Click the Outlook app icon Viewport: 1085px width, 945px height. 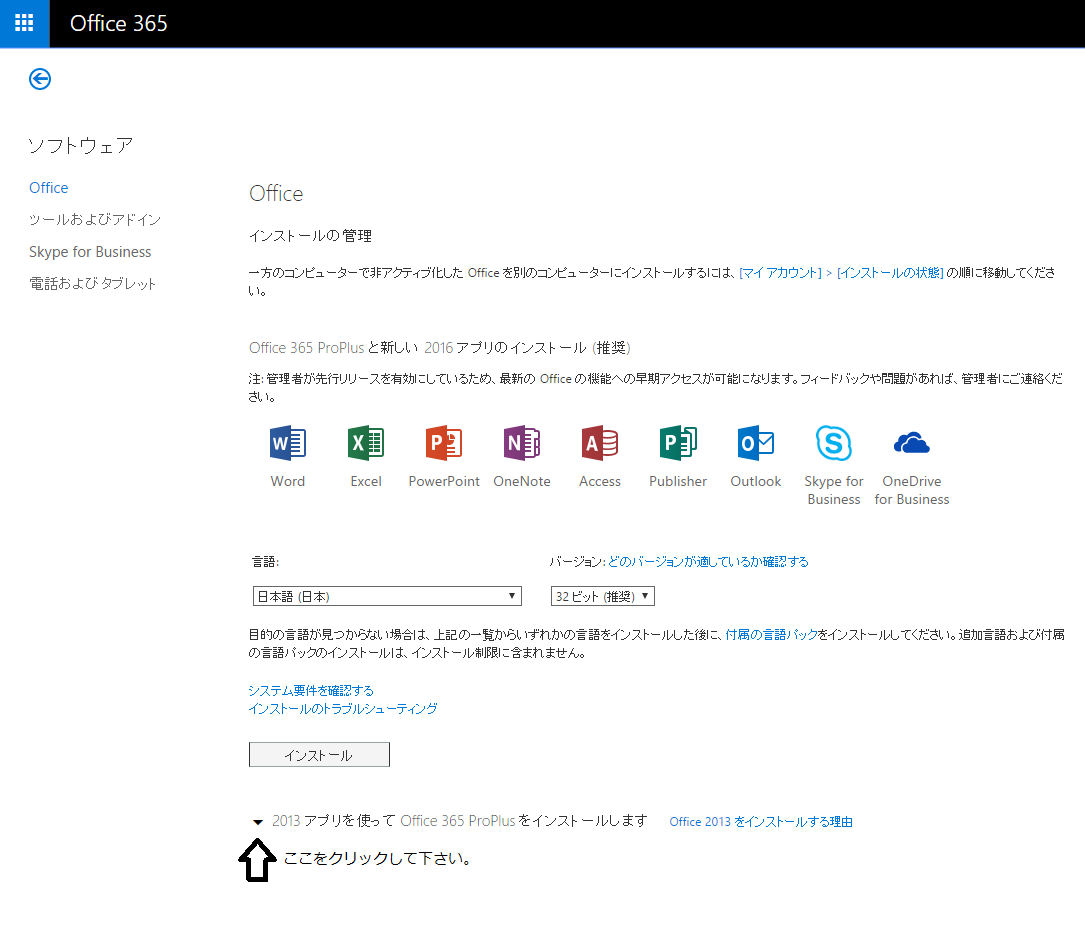tap(756, 443)
